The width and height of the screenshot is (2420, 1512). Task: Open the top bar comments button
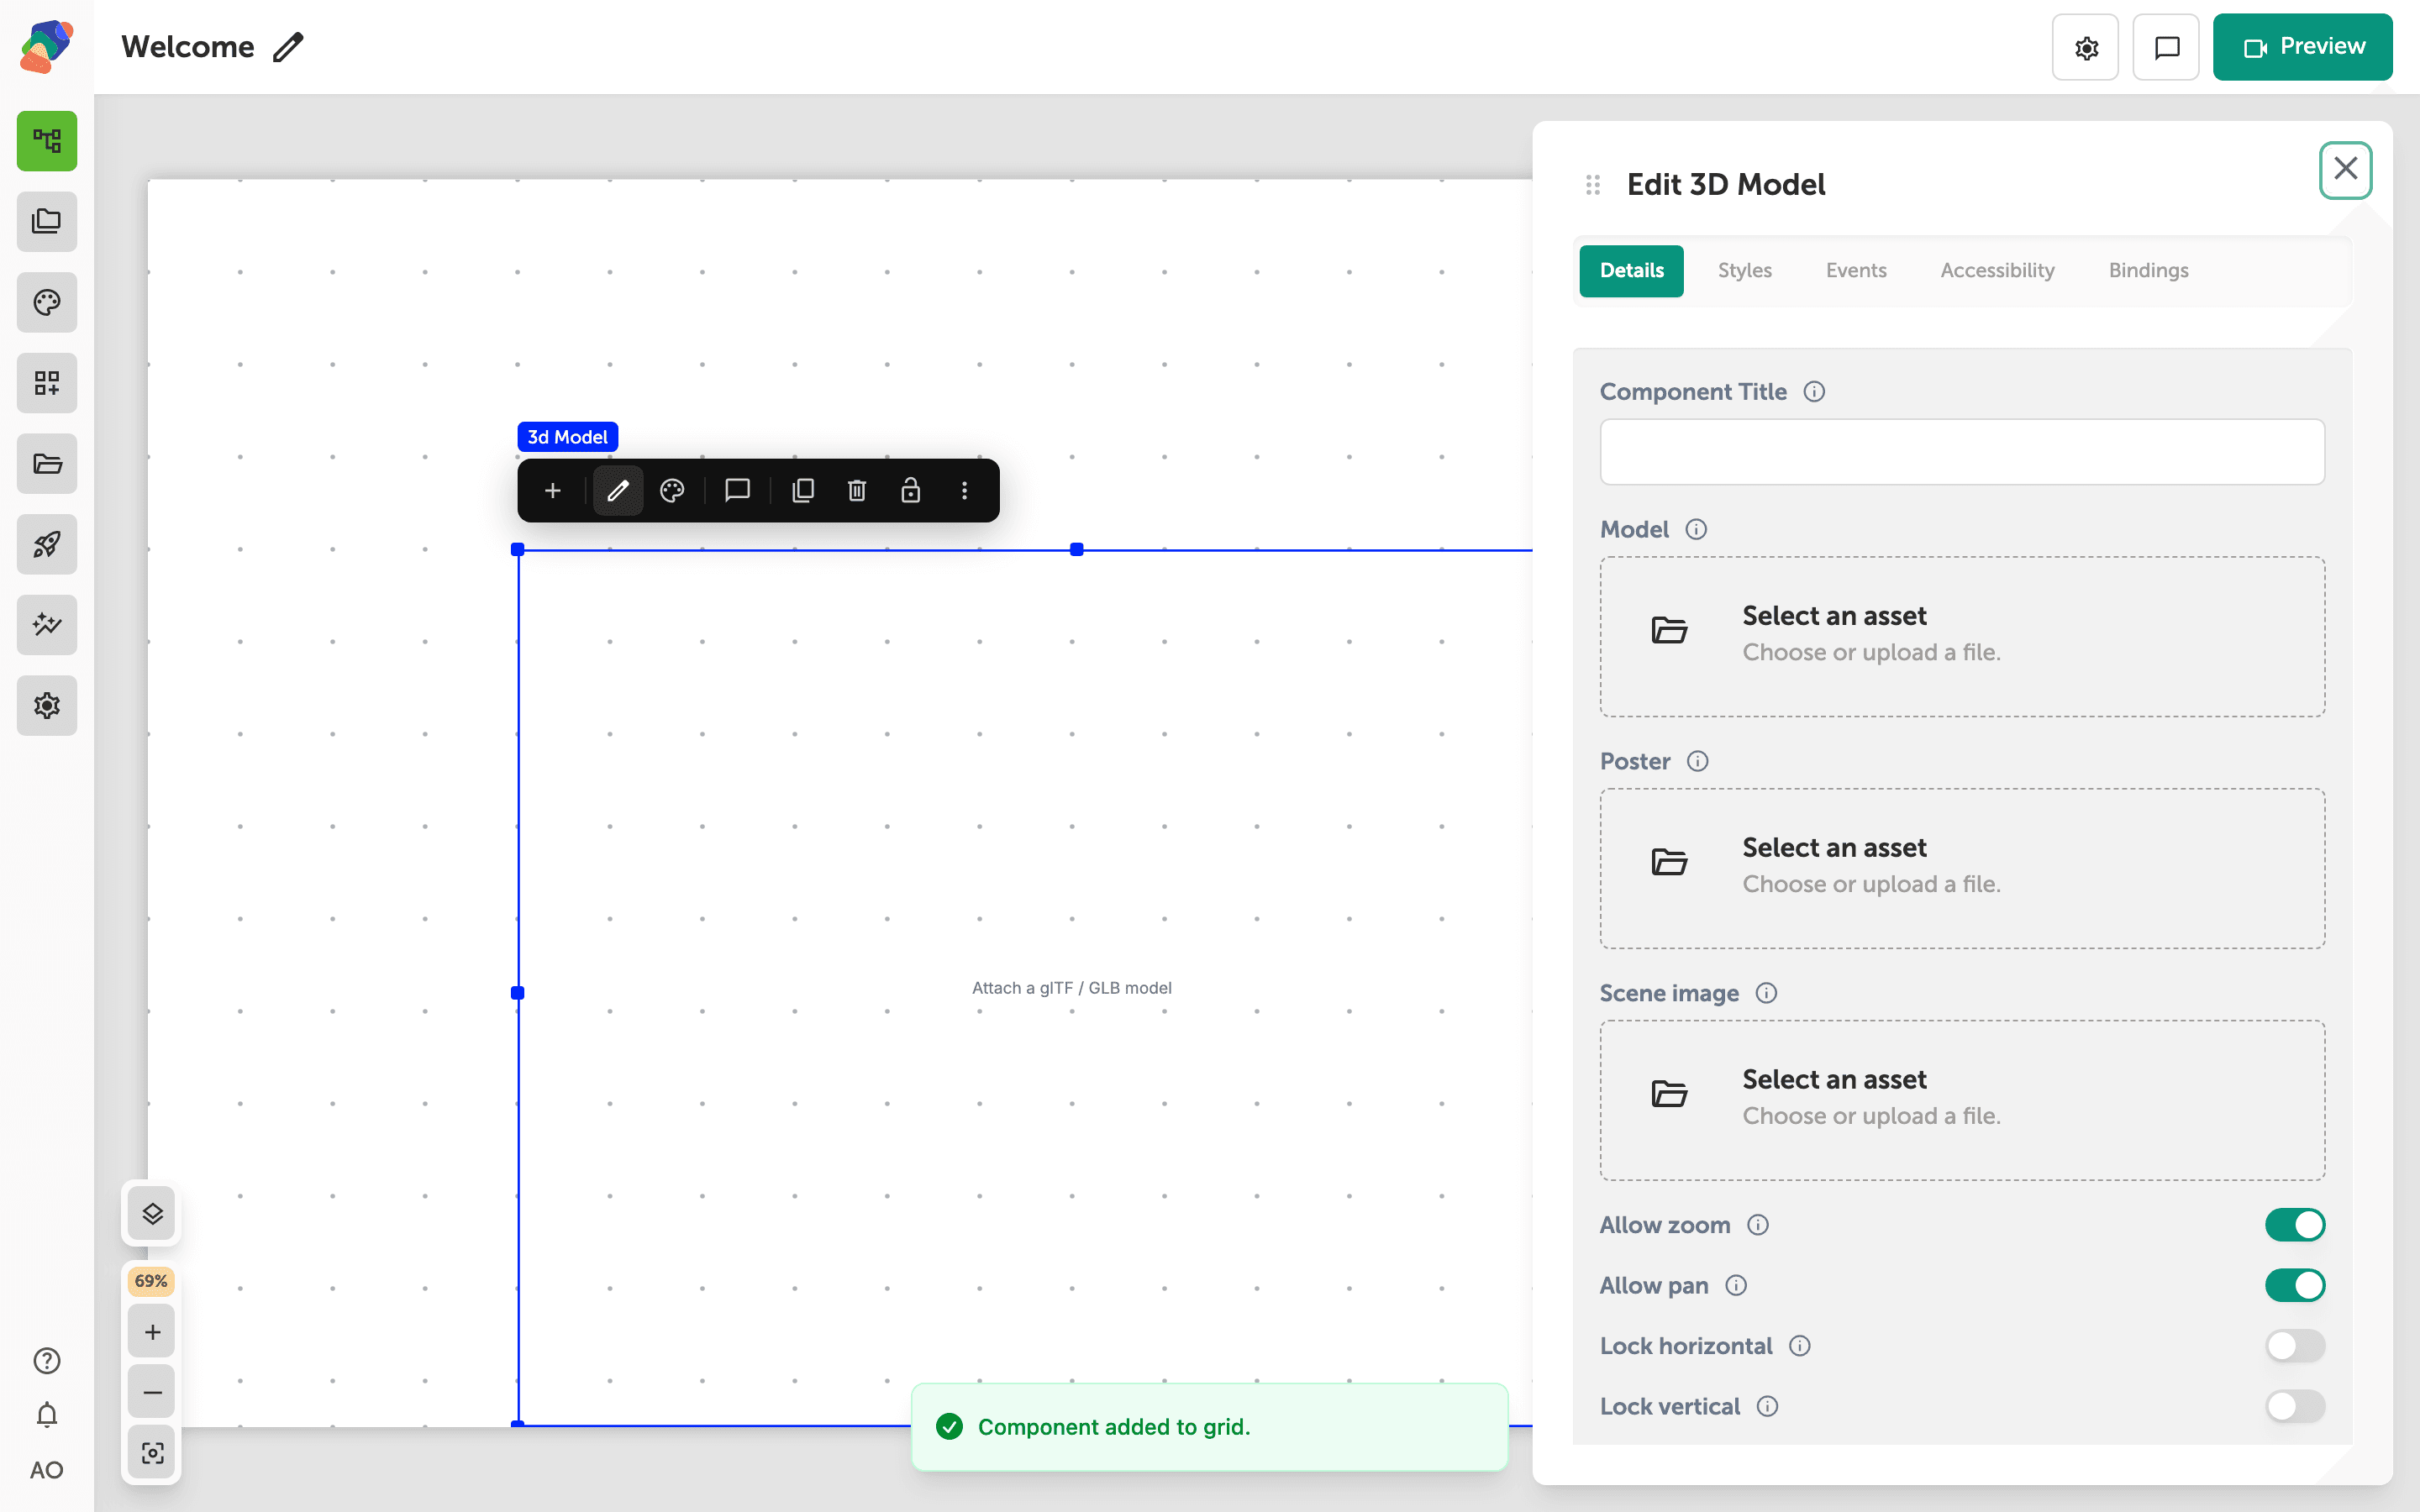click(x=2166, y=47)
